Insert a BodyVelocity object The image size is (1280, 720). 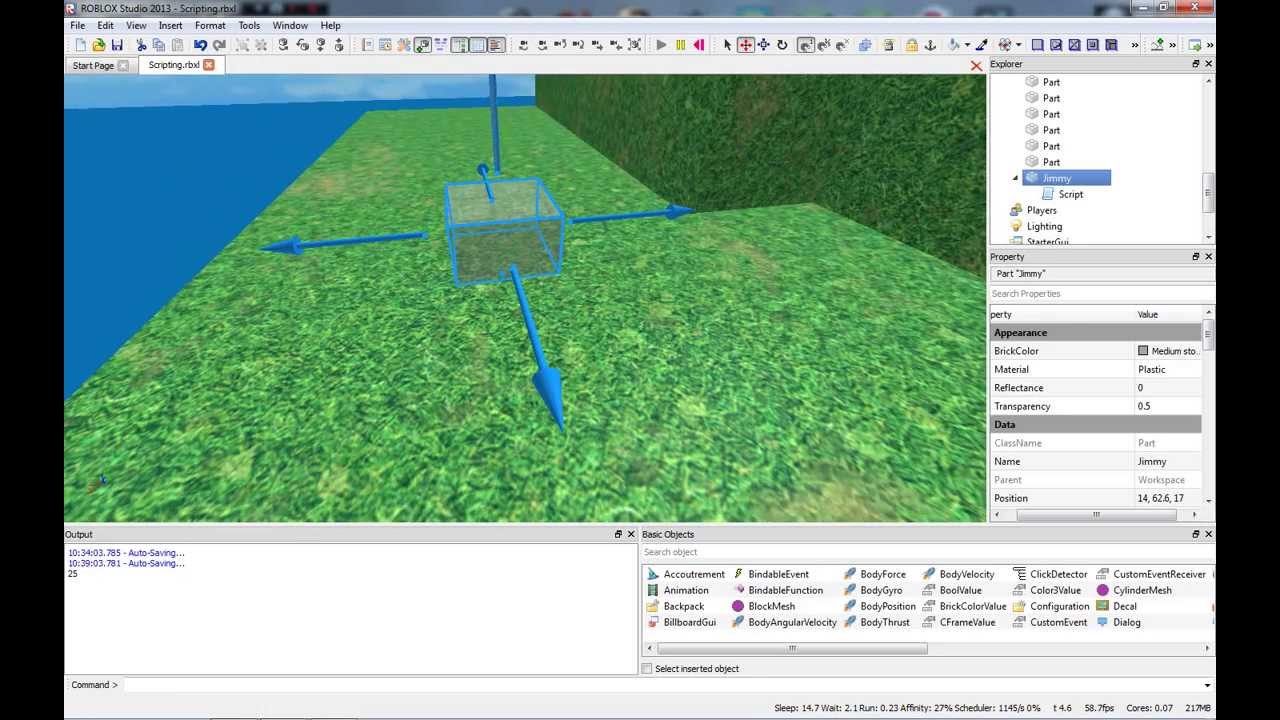point(958,574)
